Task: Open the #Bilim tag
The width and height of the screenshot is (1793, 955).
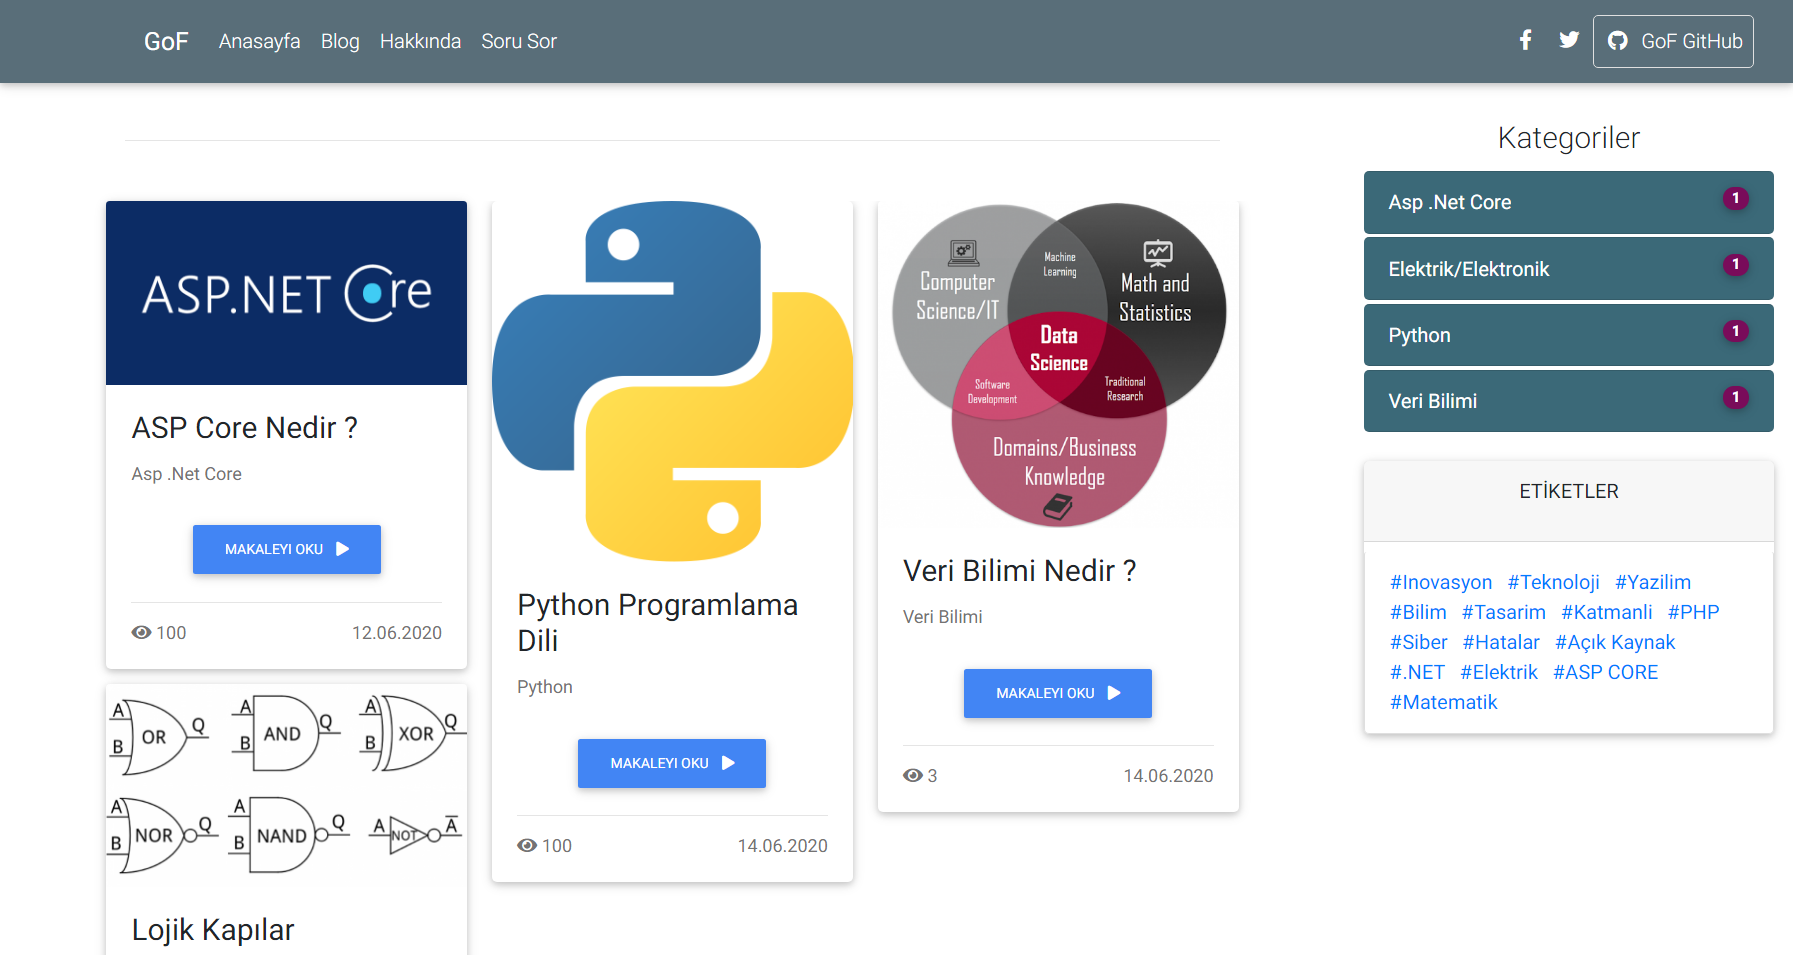Action: coord(1418,612)
